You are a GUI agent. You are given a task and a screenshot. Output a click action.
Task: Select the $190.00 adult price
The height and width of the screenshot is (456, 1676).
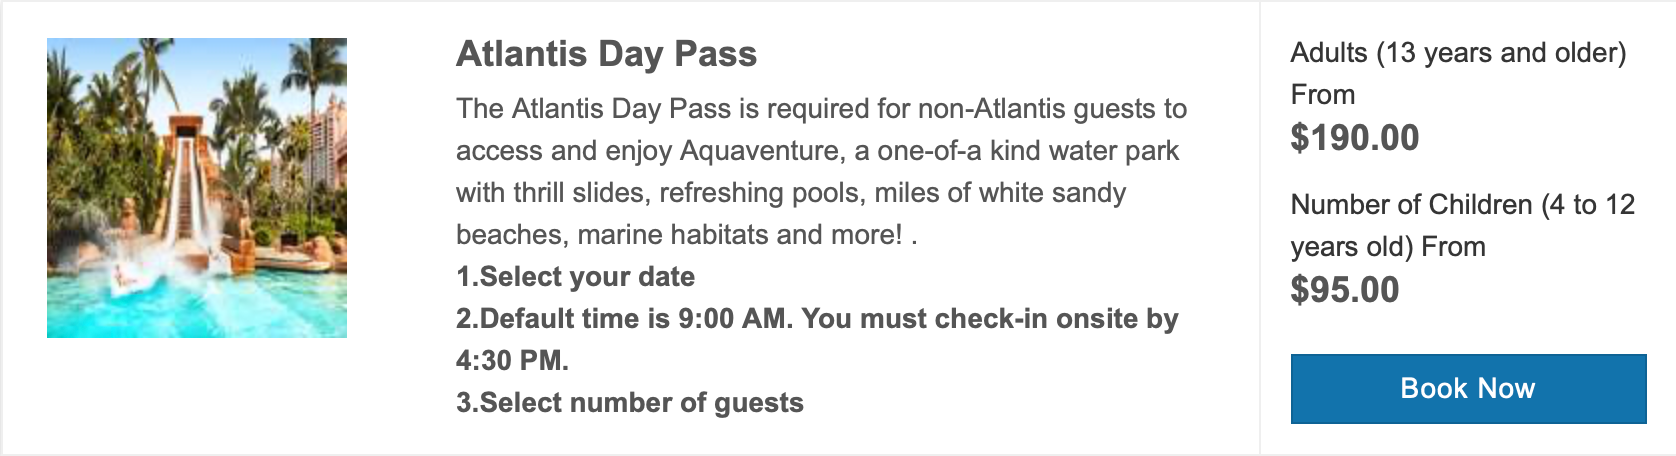[1354, 138]
